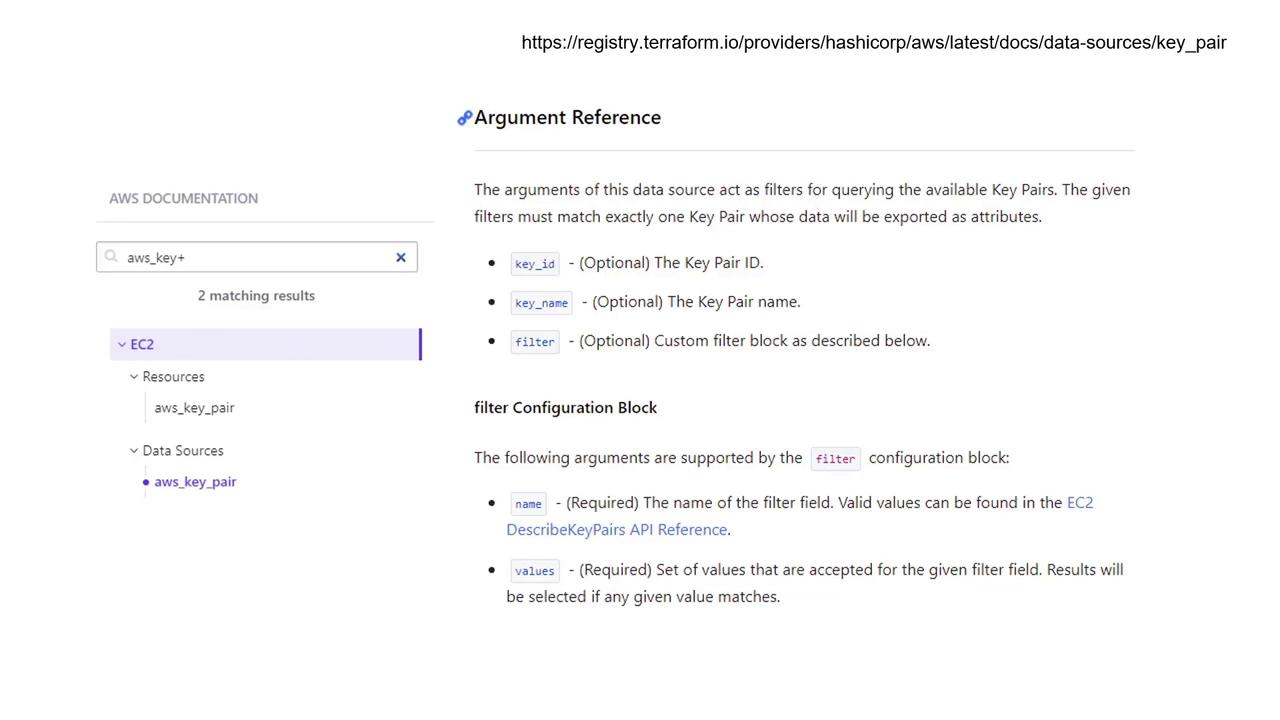Collapse the Data Sources group chevron

134,451
